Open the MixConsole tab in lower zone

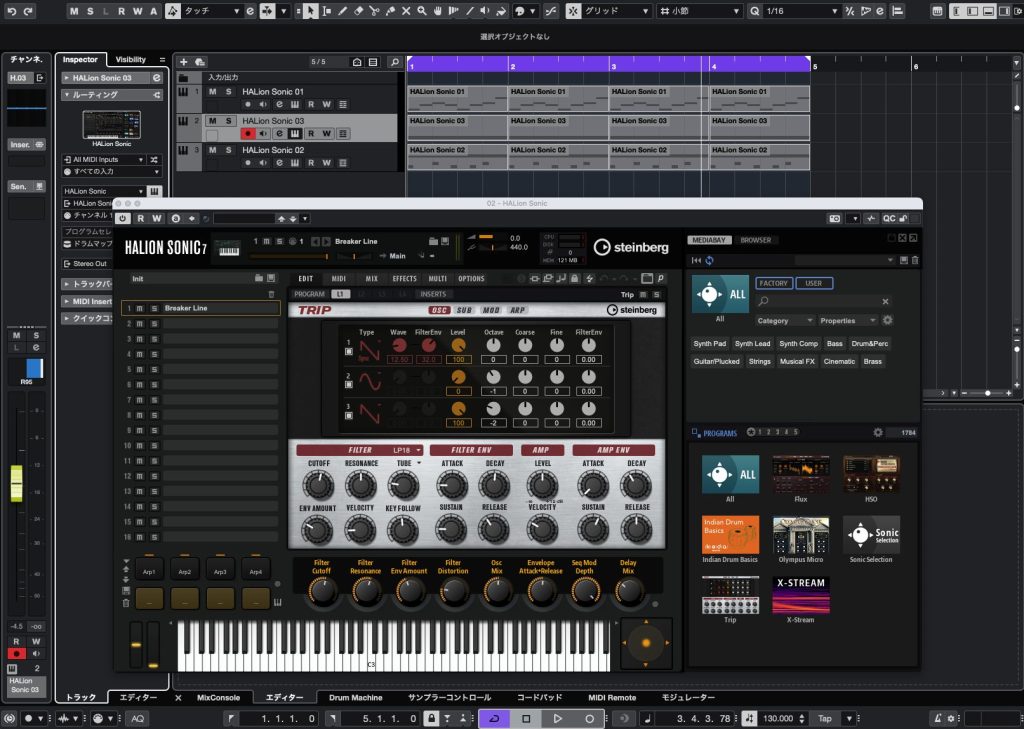tap(218, 697)
